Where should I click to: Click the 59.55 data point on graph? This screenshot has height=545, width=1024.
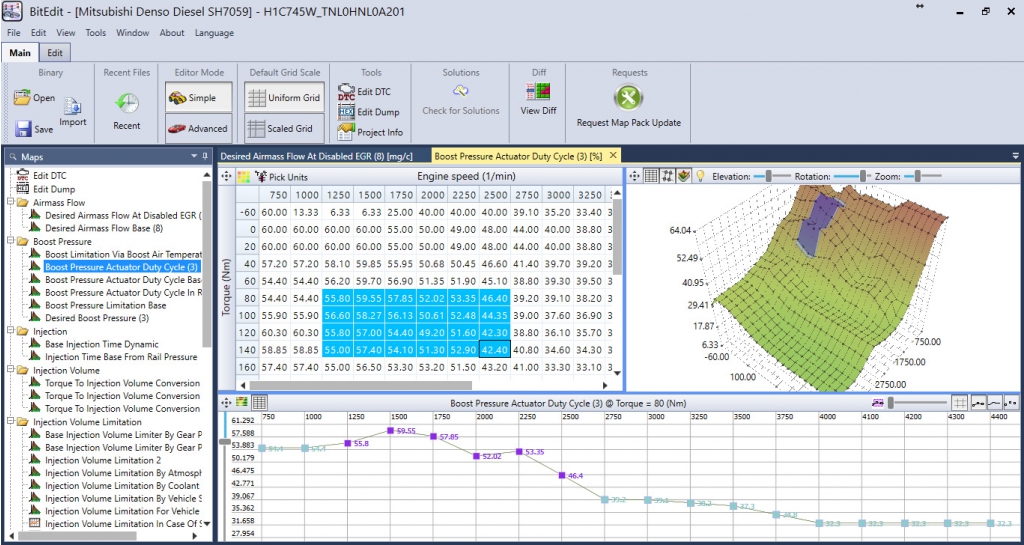pyautogui.click(x=390, y=430)
